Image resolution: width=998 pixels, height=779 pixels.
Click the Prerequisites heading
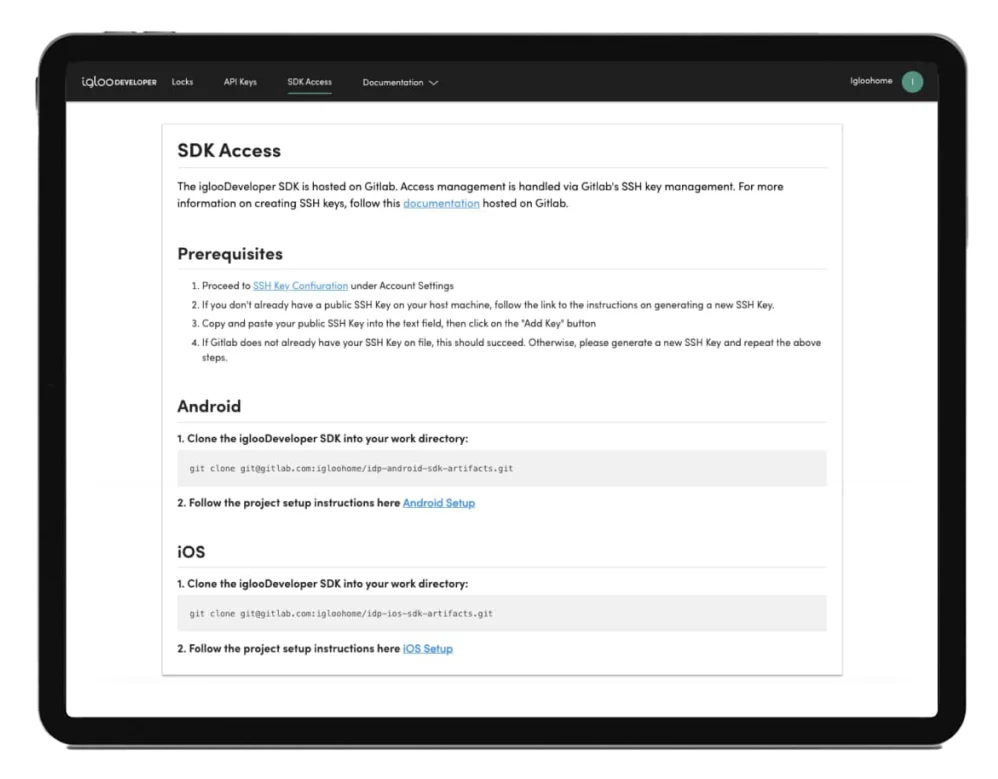[230, 254]
